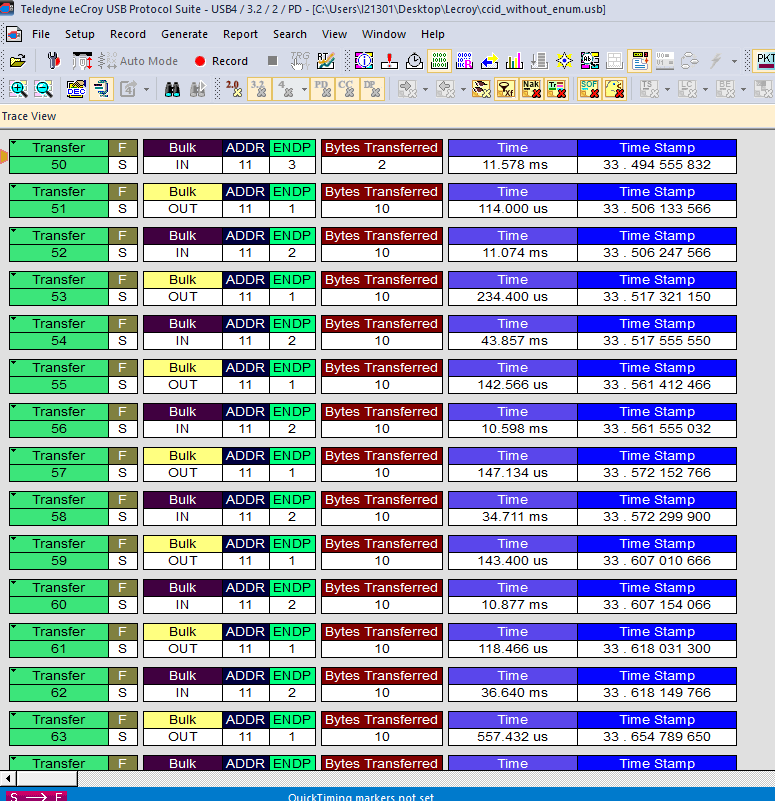Click the hide chirps bird icon
Viewport: 775px width, 801px height.
click(x=615, y=89)
